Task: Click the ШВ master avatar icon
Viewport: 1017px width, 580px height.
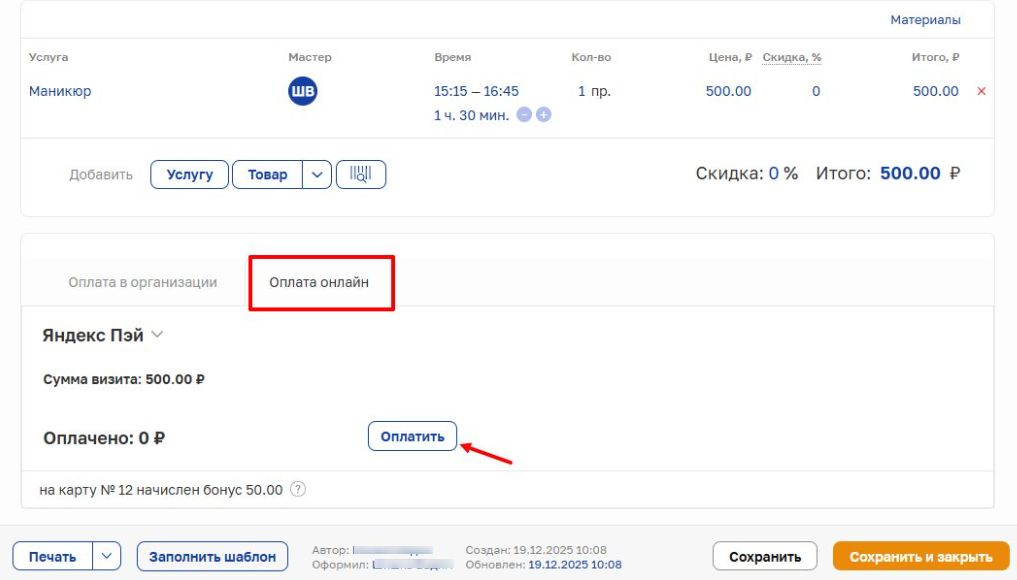Action: [302, 92]
